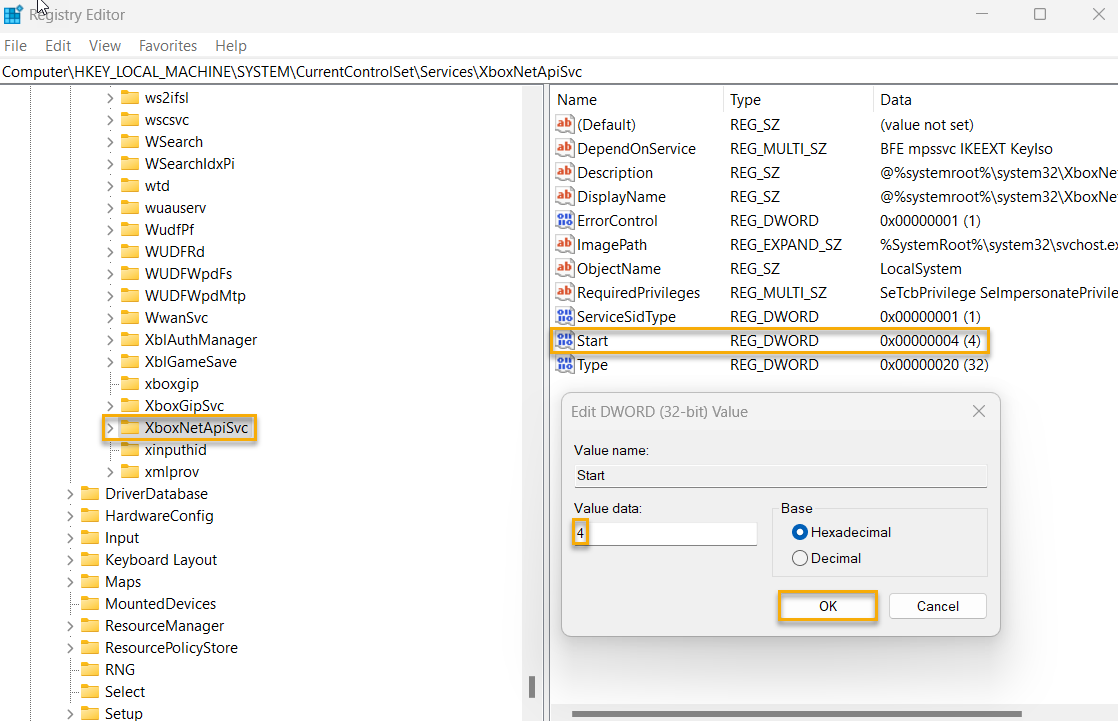Click the DWORD icon next to ErrorControl
1118x721 pixels.
tap(566, 220)
